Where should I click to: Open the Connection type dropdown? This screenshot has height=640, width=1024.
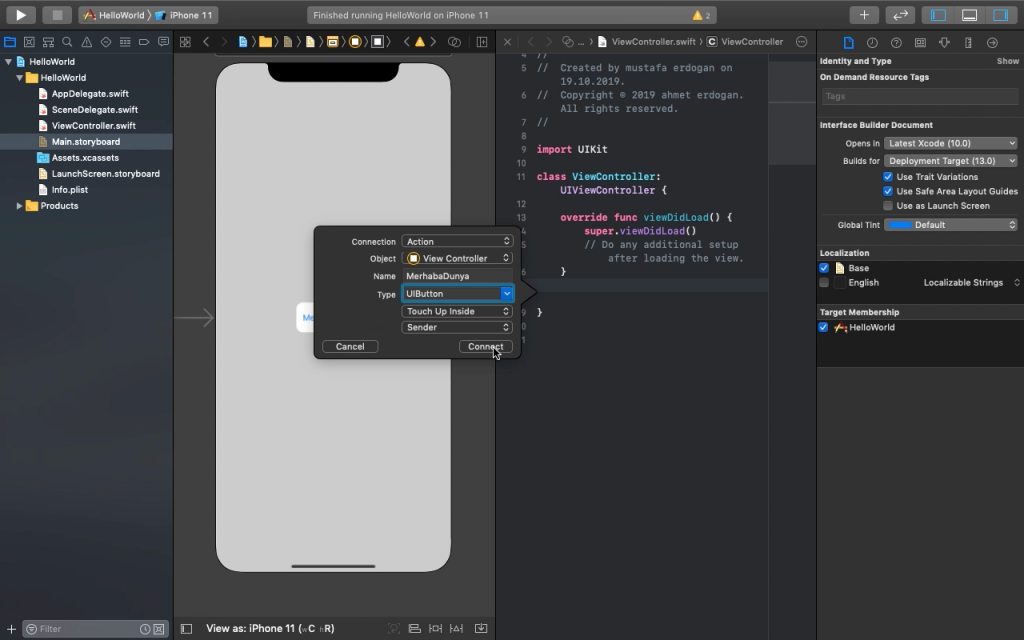coord(457,240)
